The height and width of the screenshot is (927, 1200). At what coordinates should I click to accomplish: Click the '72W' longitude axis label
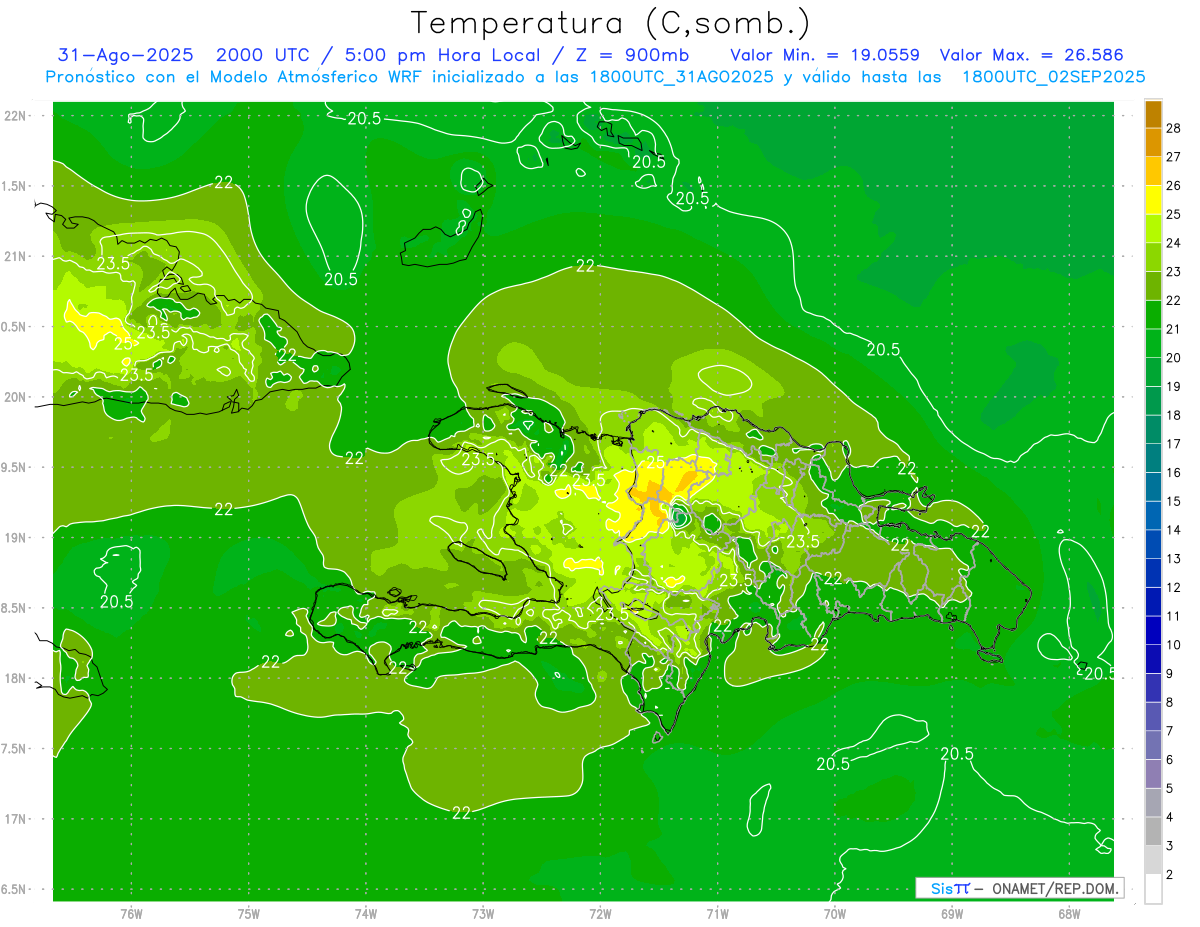[x=600, y=914]
